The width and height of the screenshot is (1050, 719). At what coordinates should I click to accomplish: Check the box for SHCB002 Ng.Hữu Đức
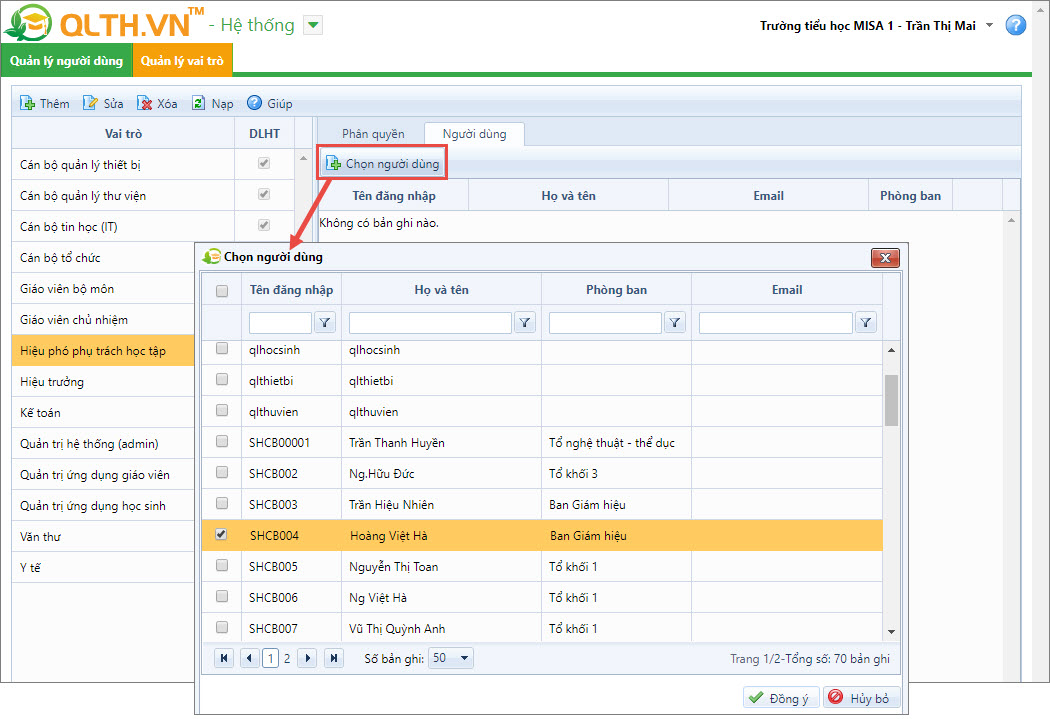tap(222, 473)
